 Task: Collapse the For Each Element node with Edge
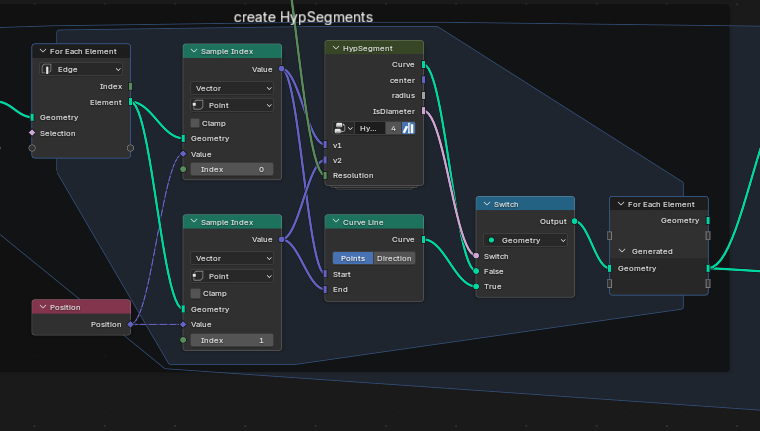[x=43, y=51]
